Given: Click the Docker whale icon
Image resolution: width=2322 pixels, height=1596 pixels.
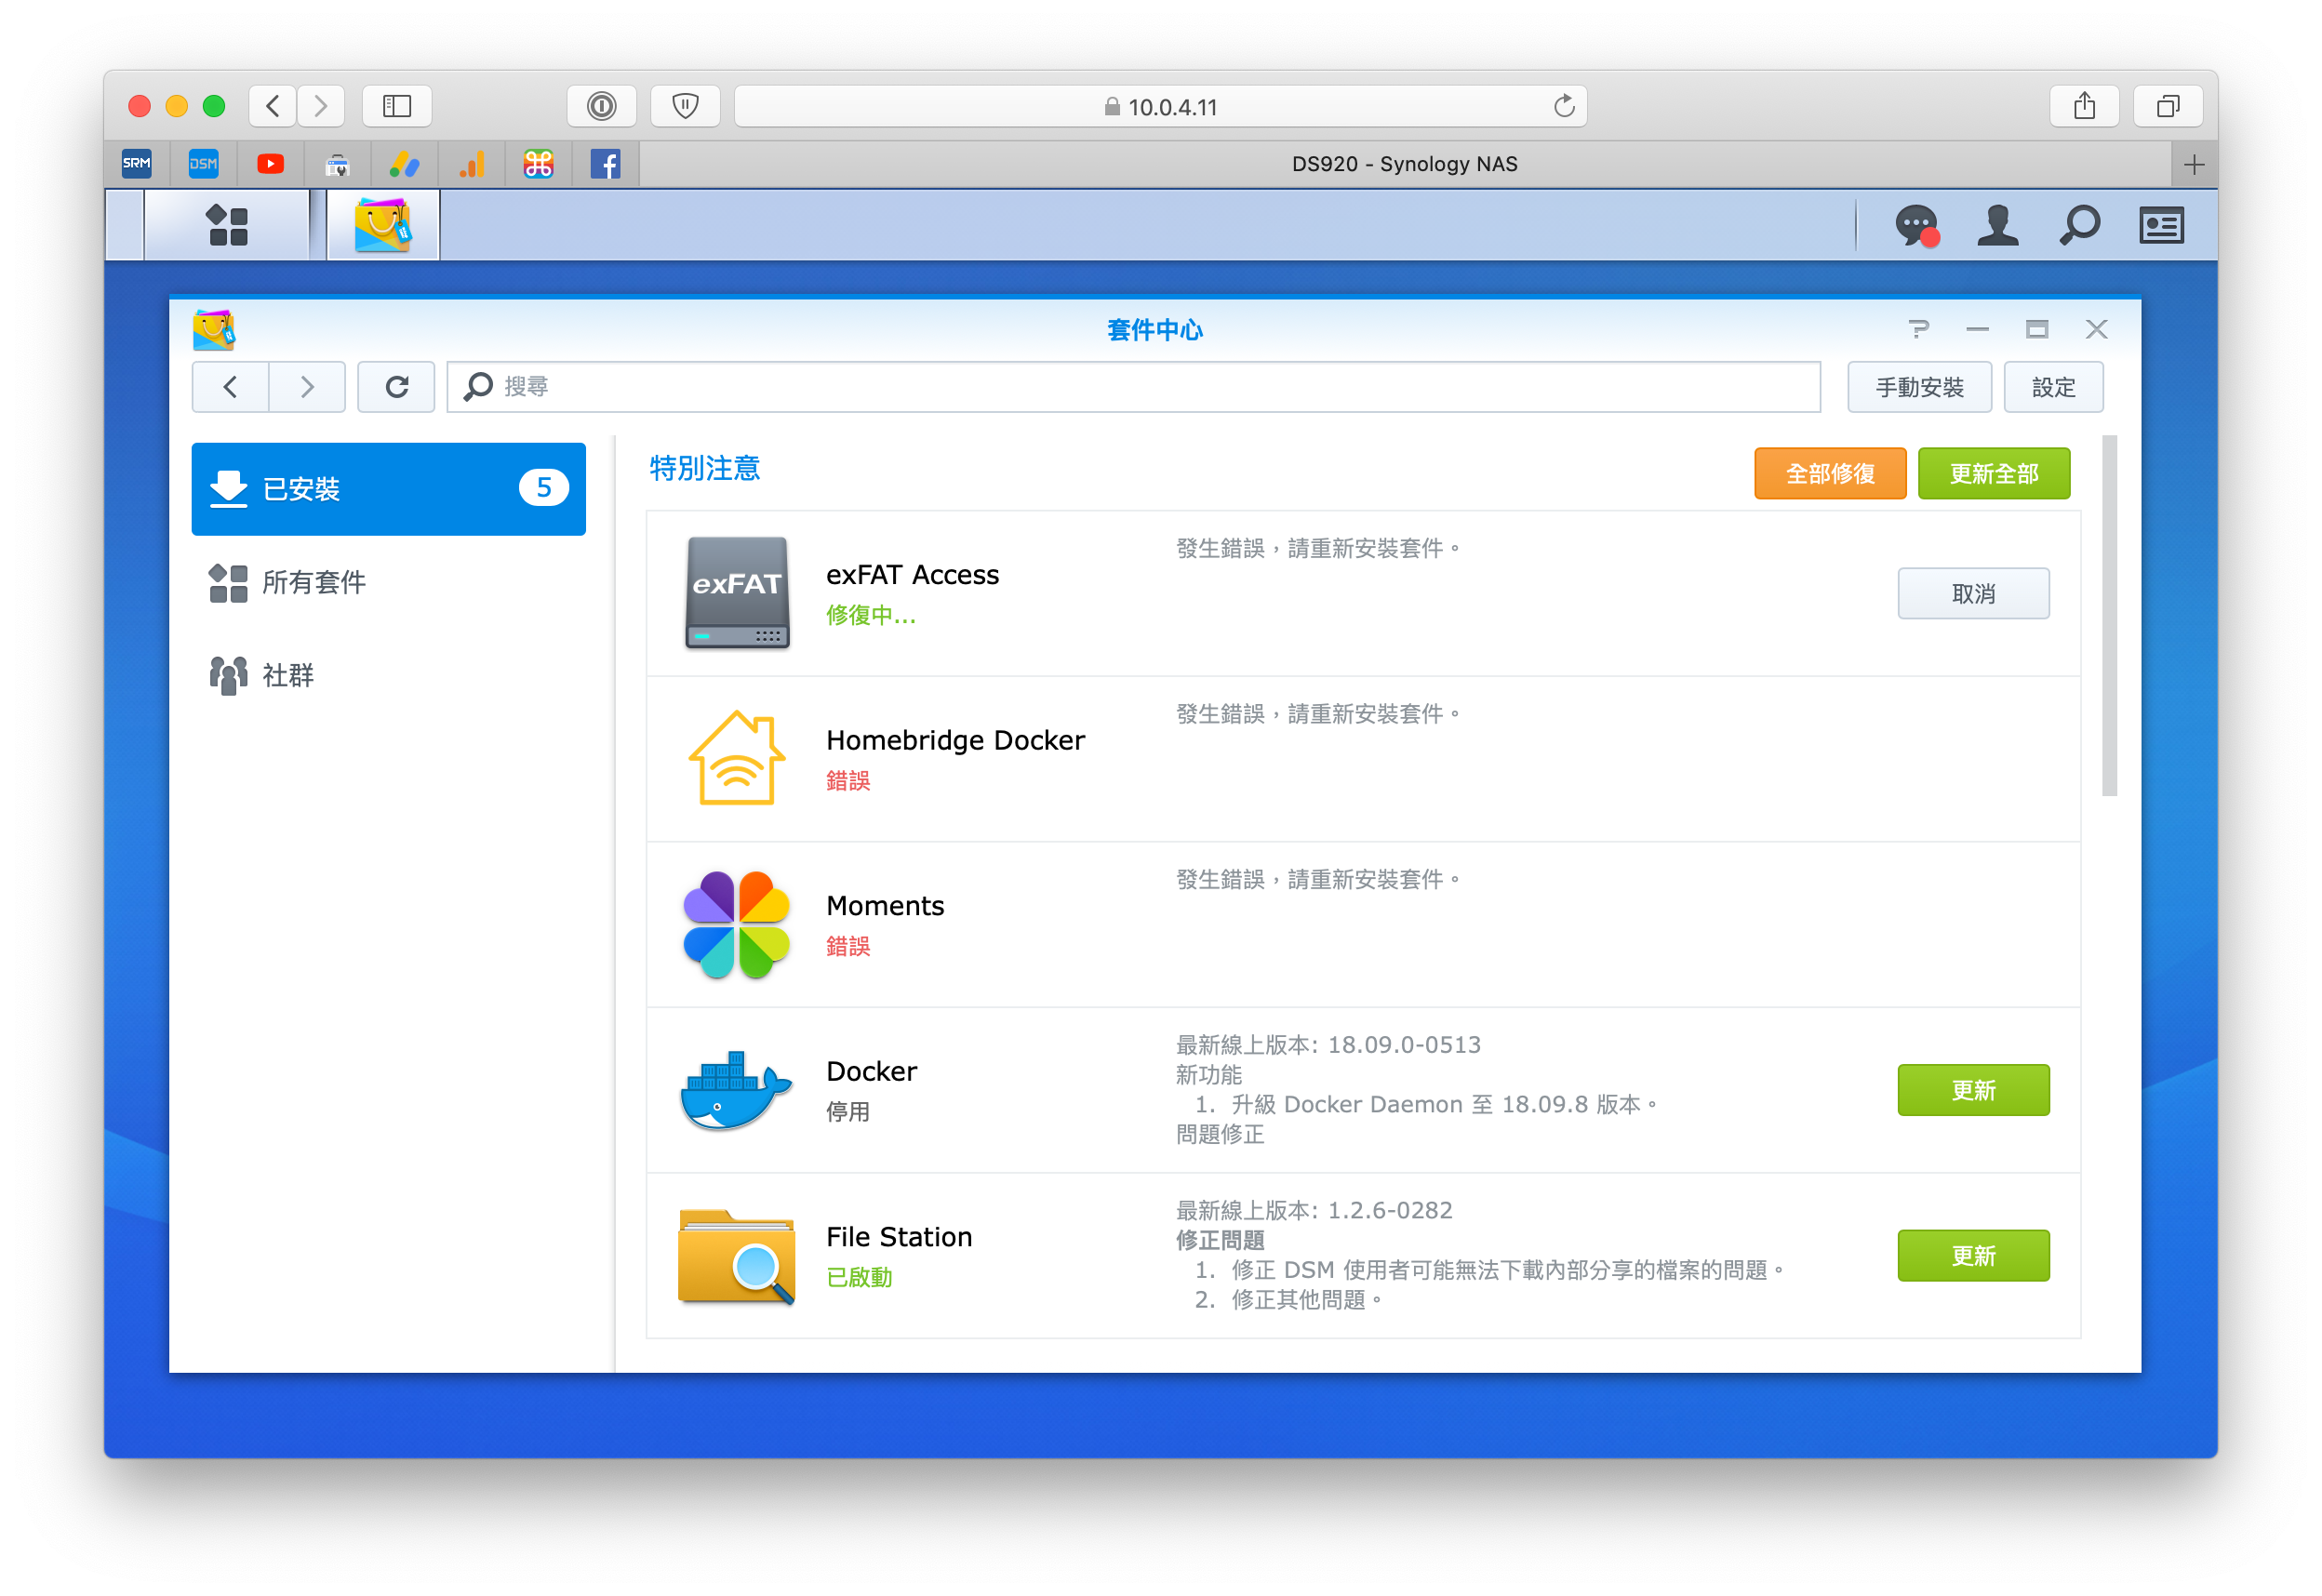Looking at the screenshot, I should (737, 1090).
